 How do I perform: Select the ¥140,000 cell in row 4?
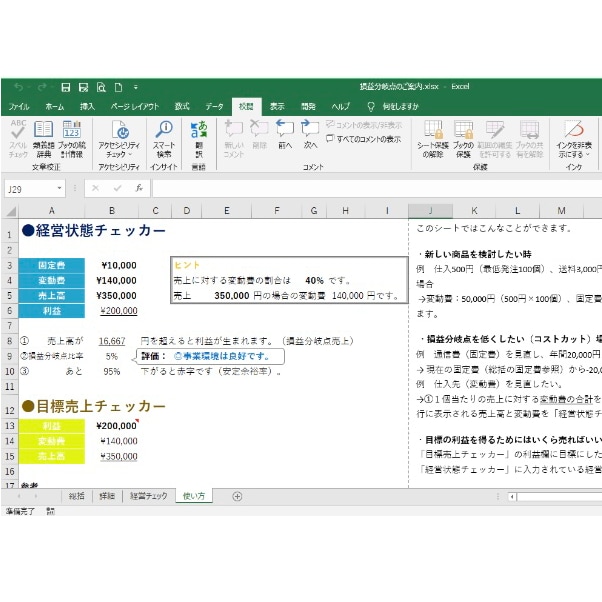112,281
